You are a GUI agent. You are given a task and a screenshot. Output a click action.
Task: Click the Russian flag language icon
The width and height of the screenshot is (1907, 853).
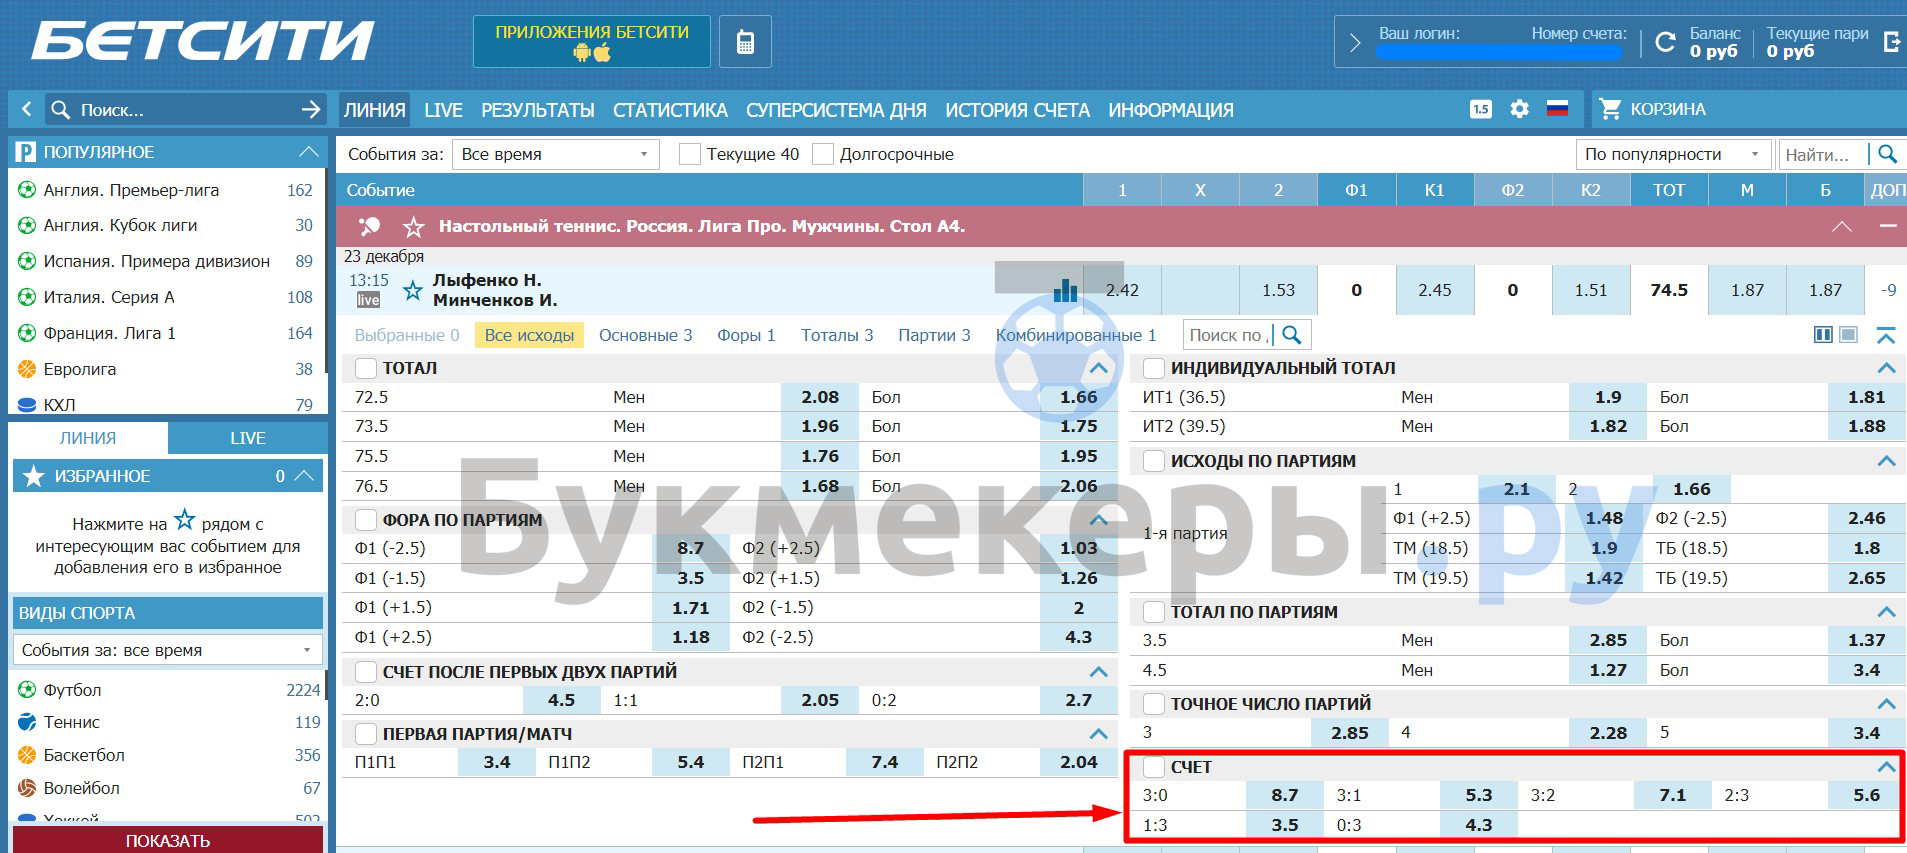1557,109
